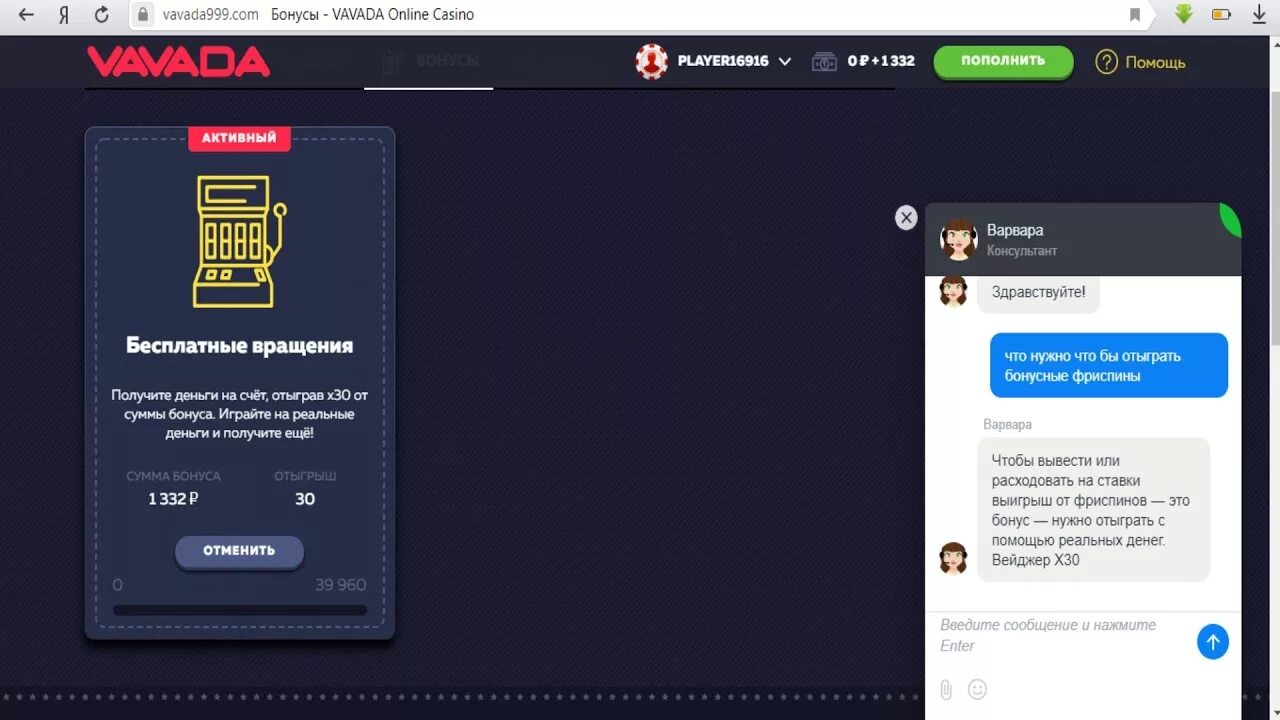This screenshot has width=1280, height=720.
Task: Open emoji picker in chat
Action: [x=977, y=689]
